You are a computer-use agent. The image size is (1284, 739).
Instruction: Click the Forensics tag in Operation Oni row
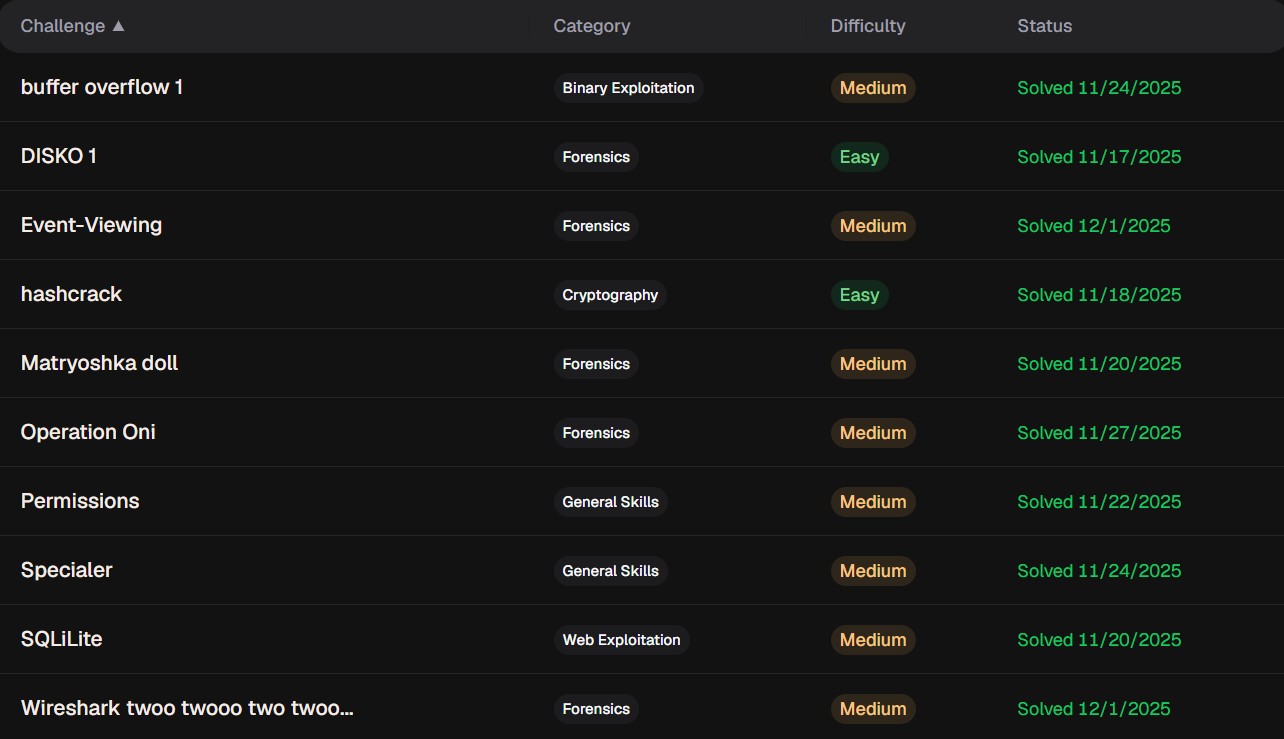coord(596,433)
